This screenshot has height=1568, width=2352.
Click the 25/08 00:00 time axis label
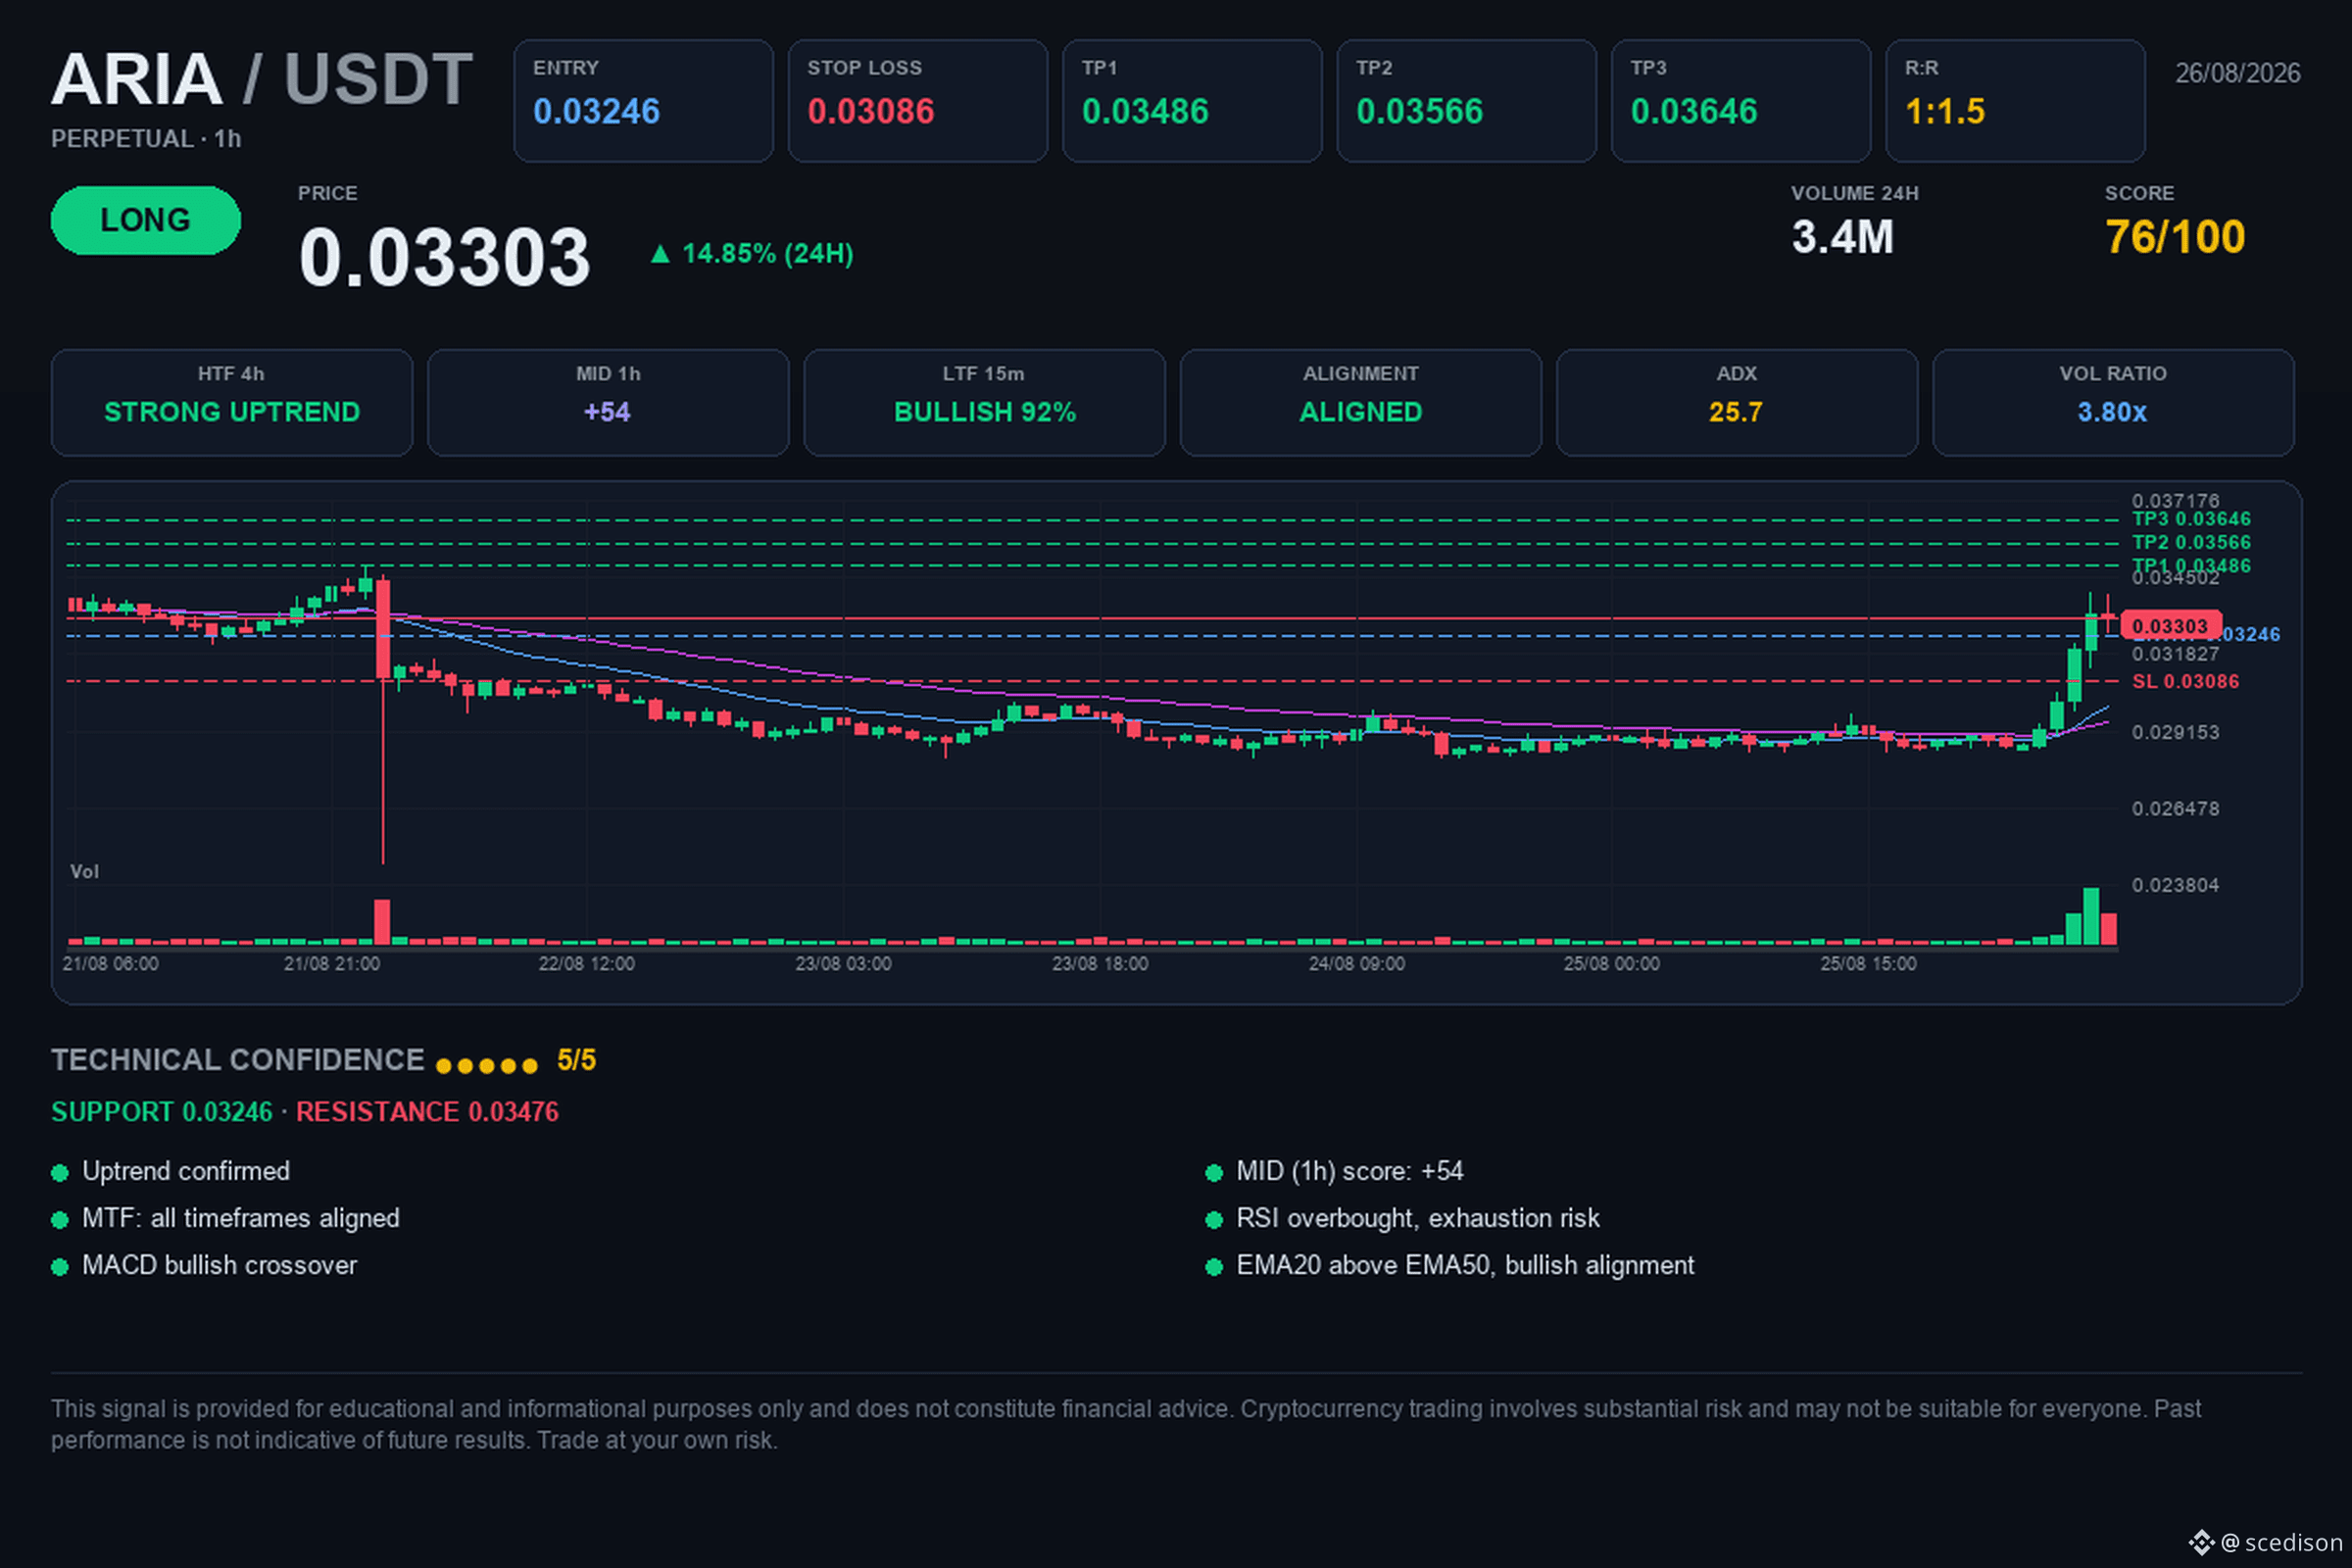click(x=1612, y=964)
